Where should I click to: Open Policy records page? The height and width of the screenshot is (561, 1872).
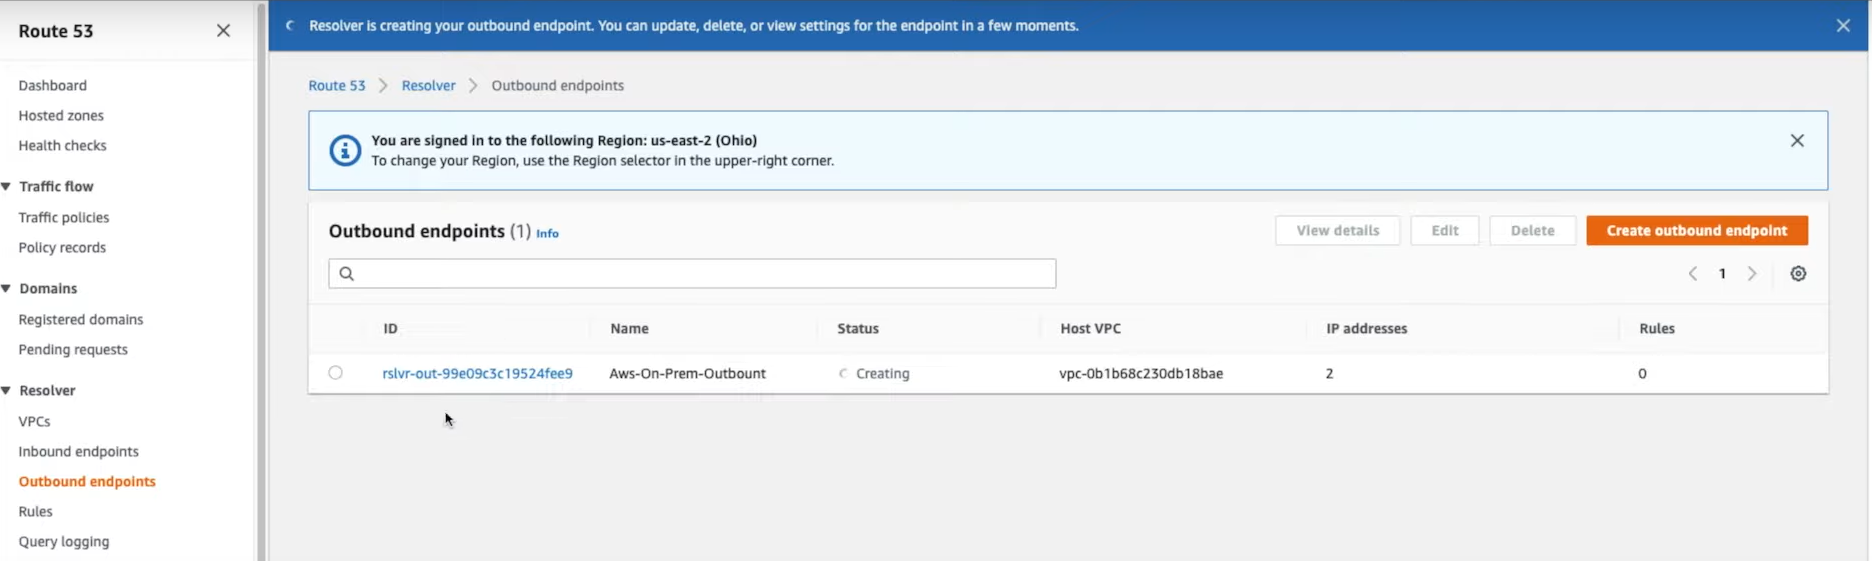pyautogui.click(x=62, y=248)
